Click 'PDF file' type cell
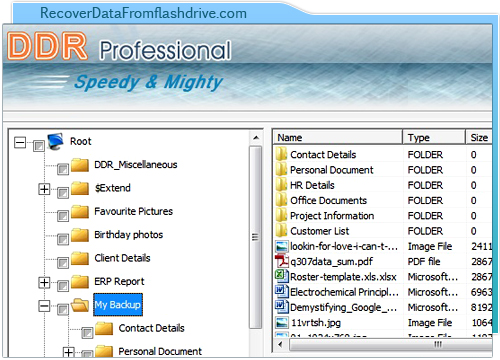 click(x=424, y=262)
